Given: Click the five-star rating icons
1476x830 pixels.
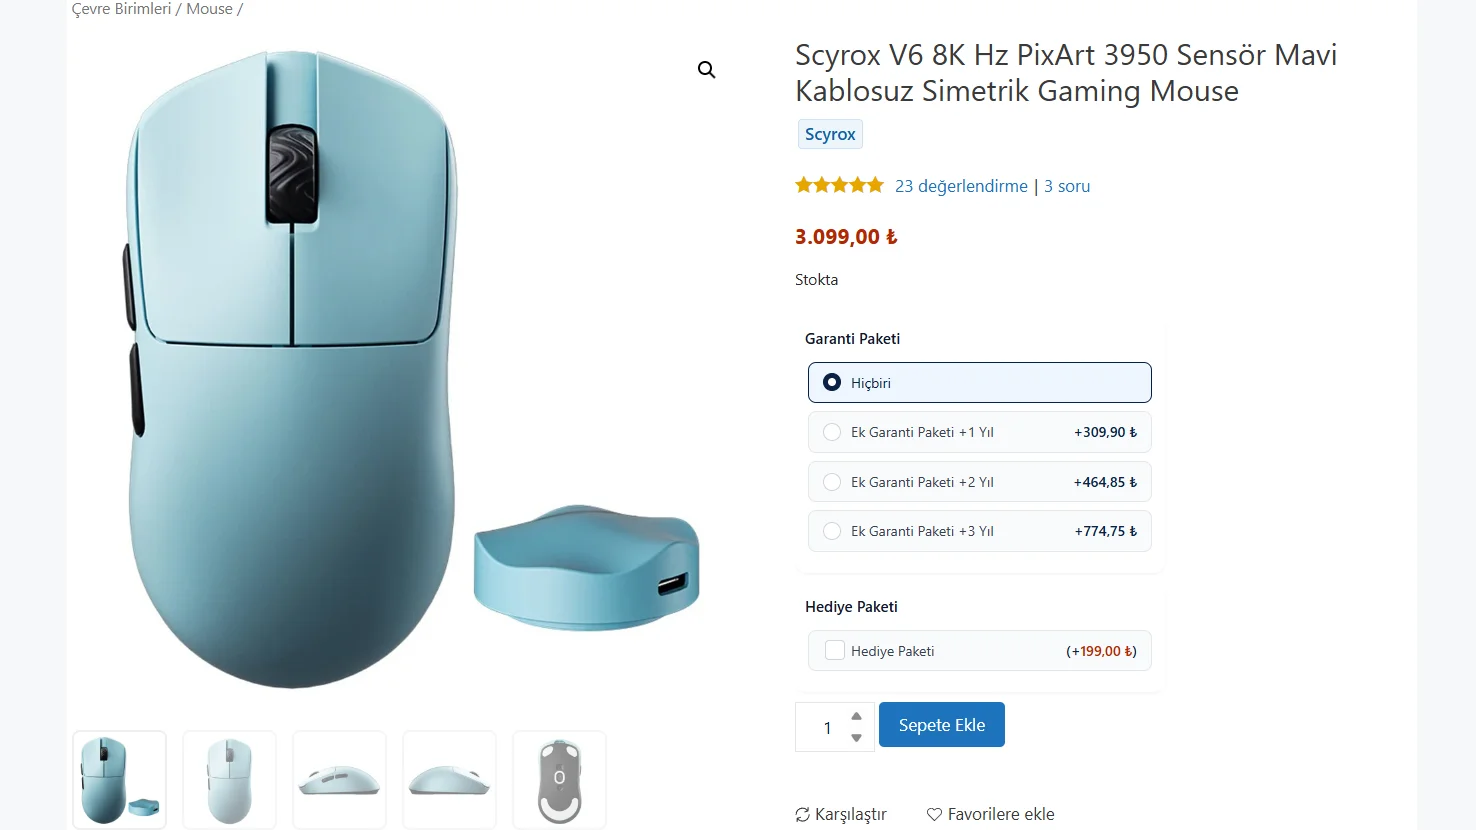Looking at the screenshot, I should pos(839,185).
